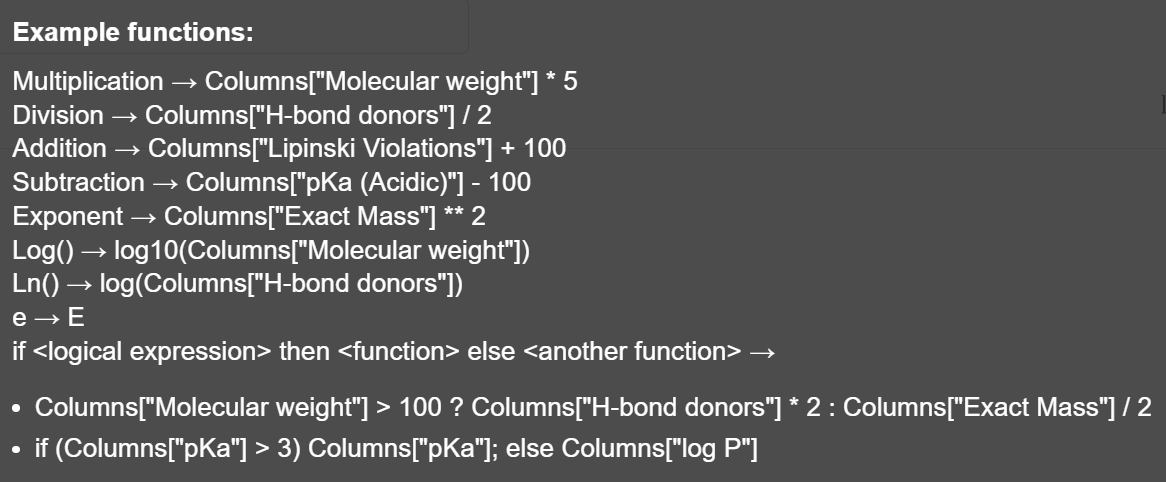
Task: Click the ternary Molecular weight > 100 example
Action: [593, 408]
